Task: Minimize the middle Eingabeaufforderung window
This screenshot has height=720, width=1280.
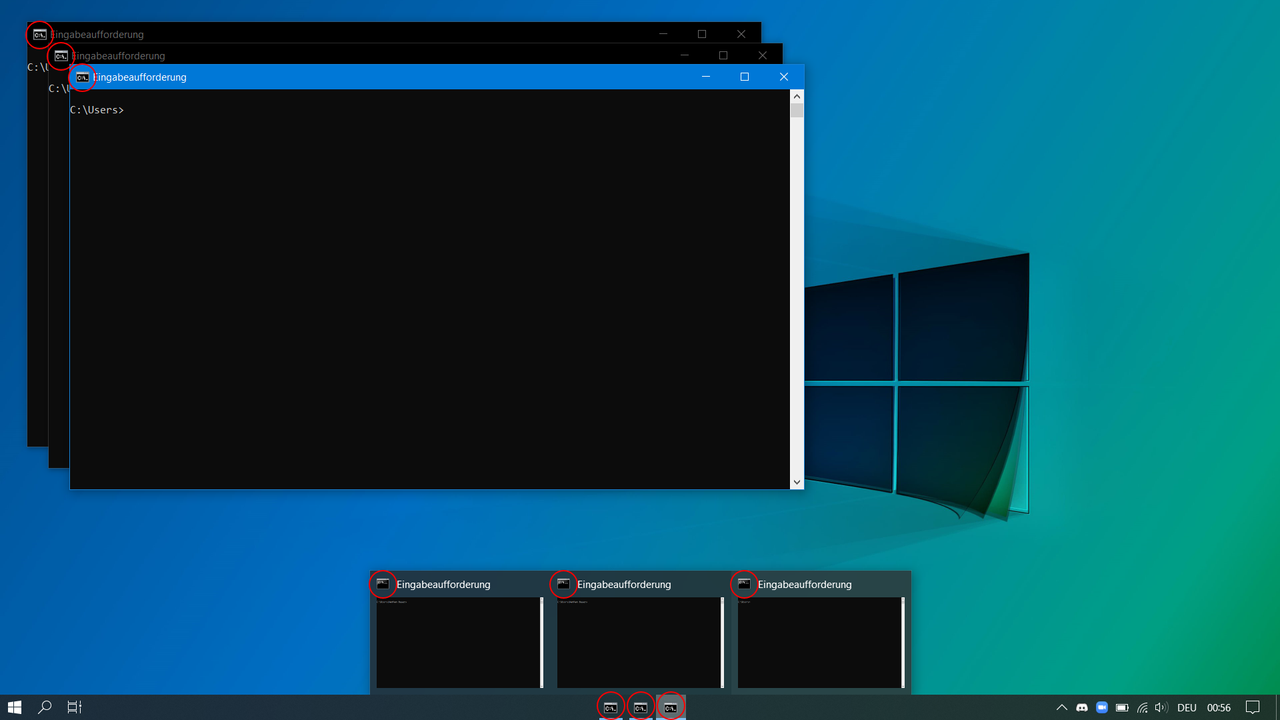Action: 685,56
